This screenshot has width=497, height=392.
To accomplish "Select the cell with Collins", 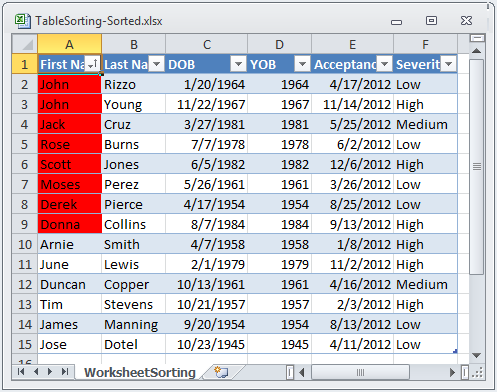I will pyautogui.click(x=134, y=224).
